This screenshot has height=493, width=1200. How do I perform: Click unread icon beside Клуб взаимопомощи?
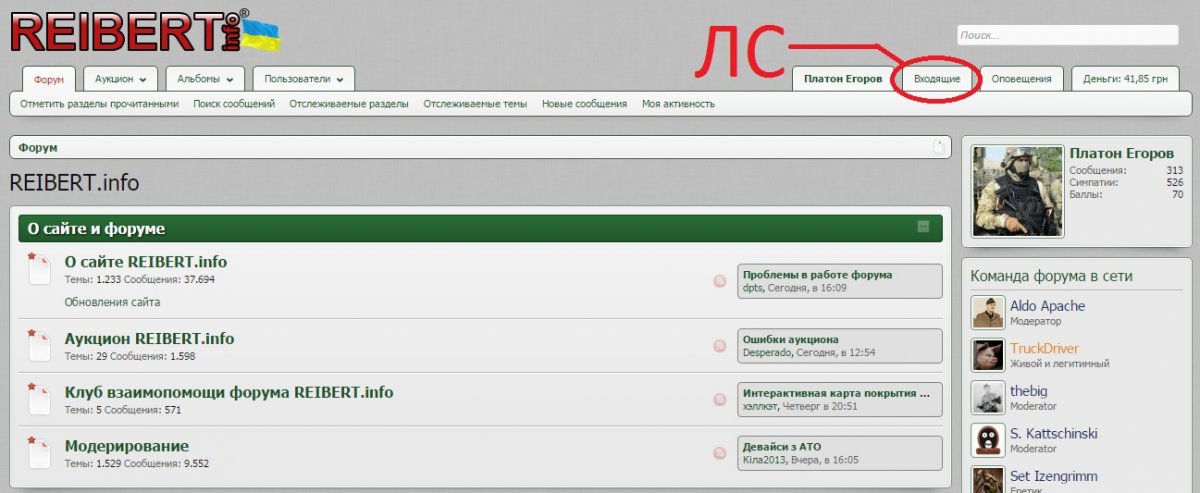tap(38, 398)
